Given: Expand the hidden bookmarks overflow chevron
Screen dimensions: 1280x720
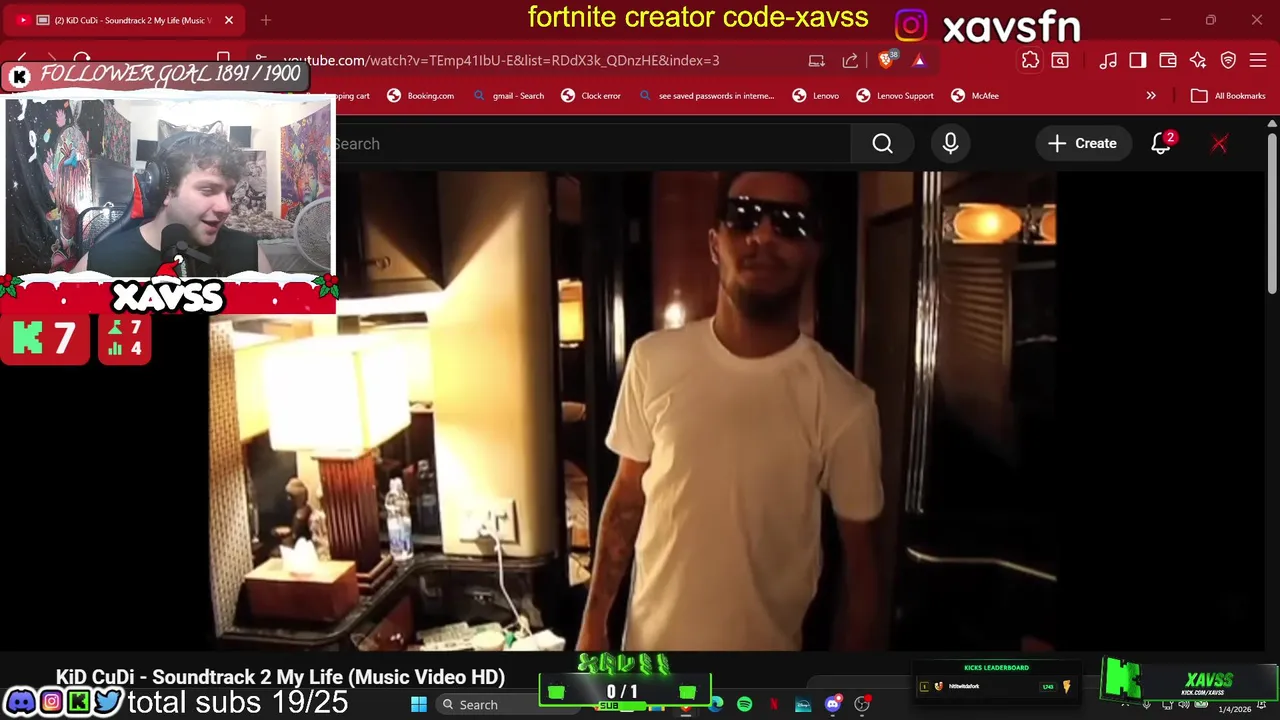Looking at the screenshot, I should pyautogui.click(x=1151, y=96).
